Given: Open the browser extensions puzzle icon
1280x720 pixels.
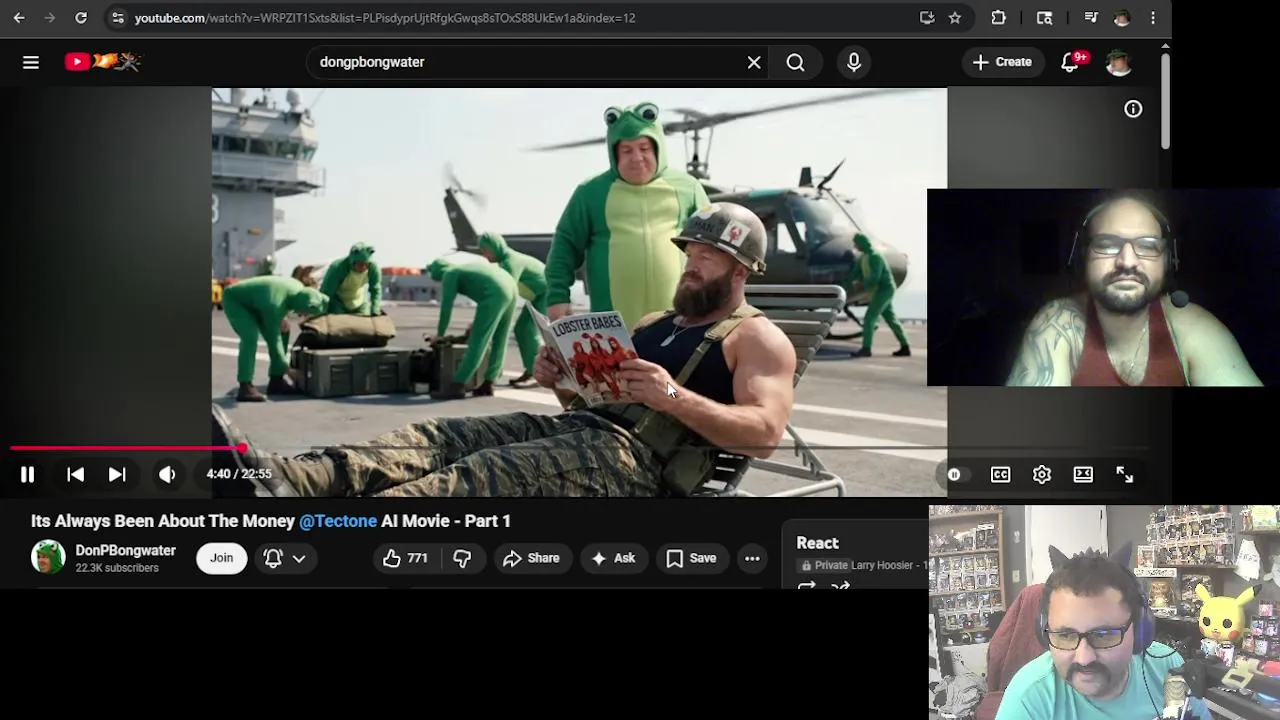Looking at the screenshot, I should pyautogui.click(x=998, y=17).
